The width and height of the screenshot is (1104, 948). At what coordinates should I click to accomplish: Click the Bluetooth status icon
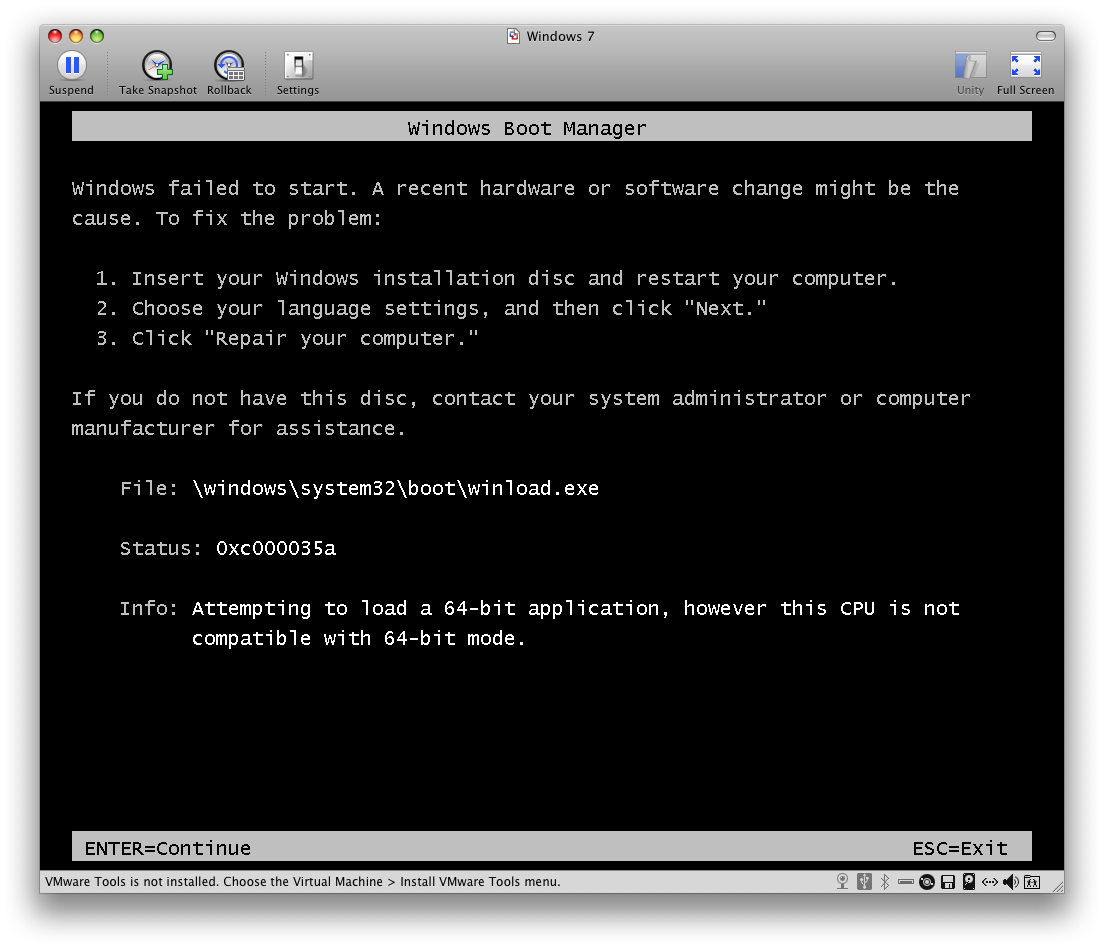(885, 881)
